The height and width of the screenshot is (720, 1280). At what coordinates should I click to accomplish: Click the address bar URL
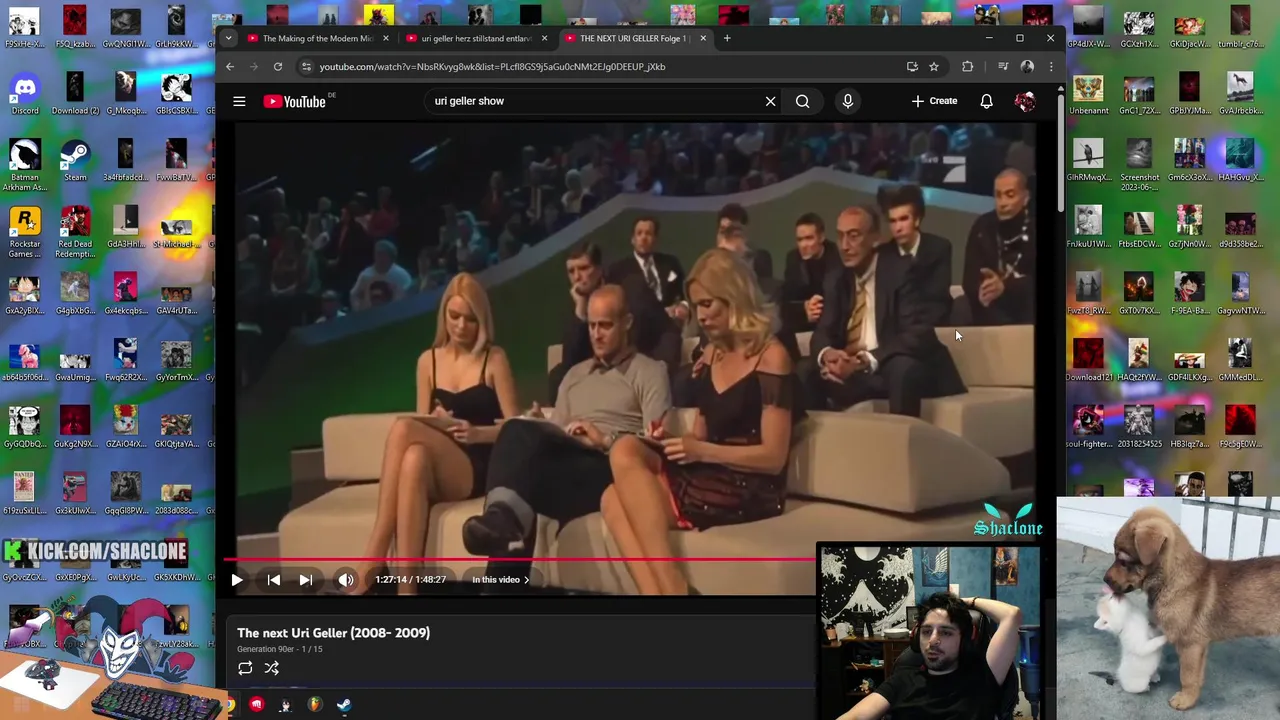492,67
